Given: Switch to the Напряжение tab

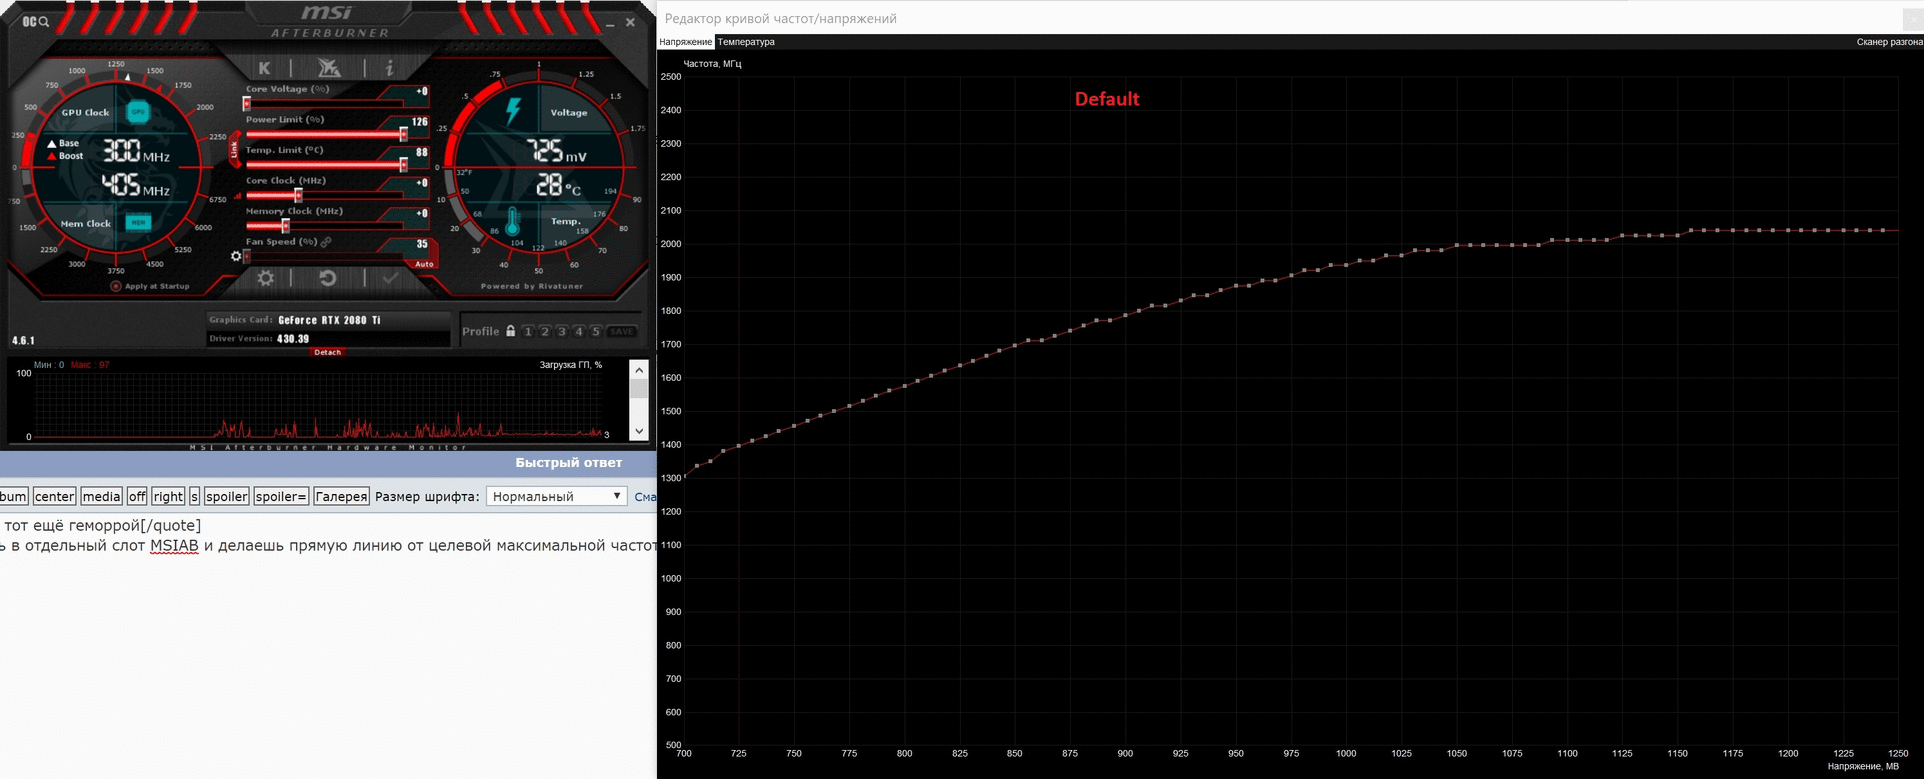Looking at the screenshot, I should (686, 42).
